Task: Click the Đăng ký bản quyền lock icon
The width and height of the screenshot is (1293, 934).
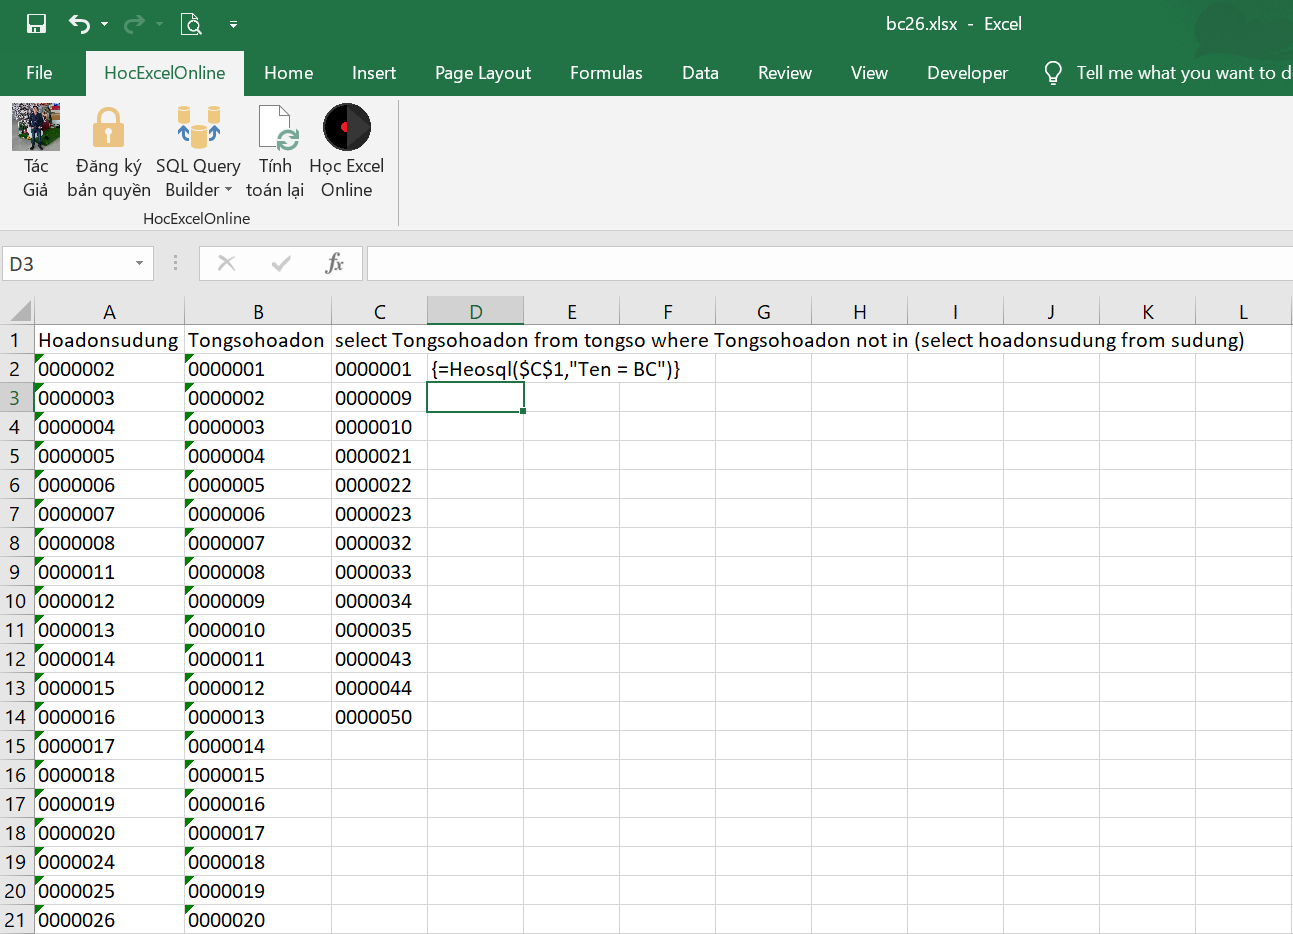Action: pos(108,128)
